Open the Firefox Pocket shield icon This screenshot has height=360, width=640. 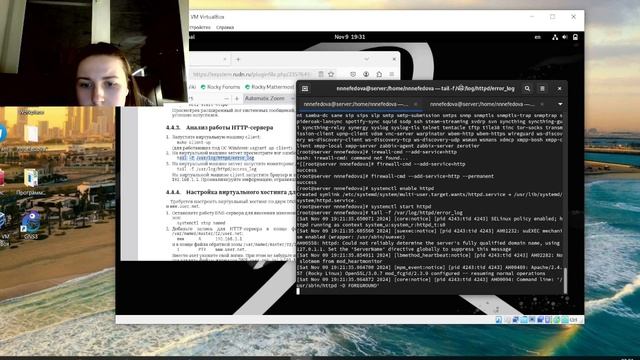353,74
